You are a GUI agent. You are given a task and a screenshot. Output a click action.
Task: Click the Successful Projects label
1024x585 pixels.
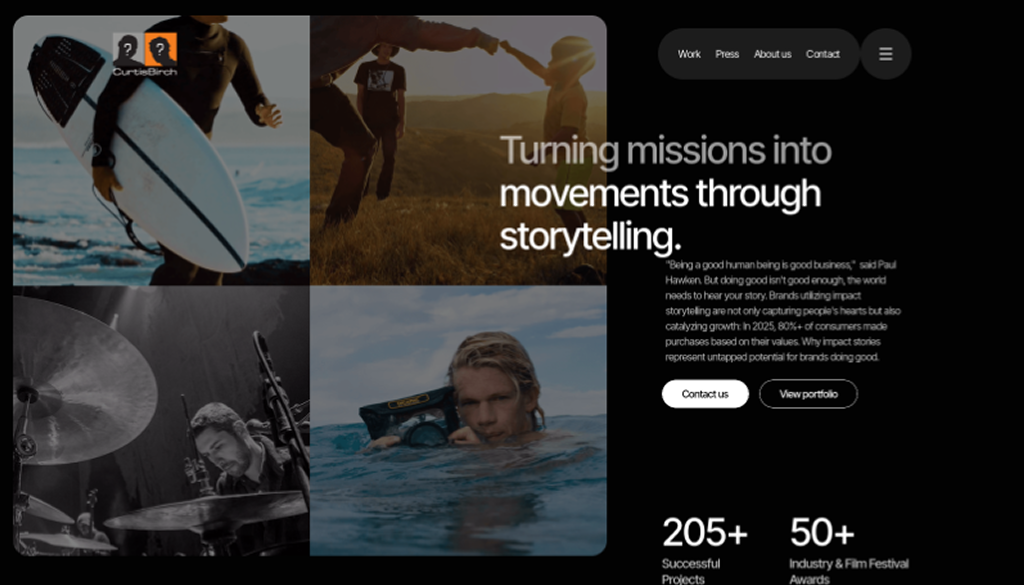[x=691, y=571]
